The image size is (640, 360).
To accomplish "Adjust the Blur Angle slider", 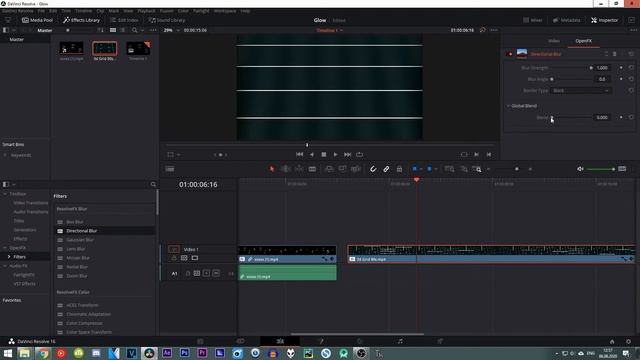I will [x=571, y=79].
